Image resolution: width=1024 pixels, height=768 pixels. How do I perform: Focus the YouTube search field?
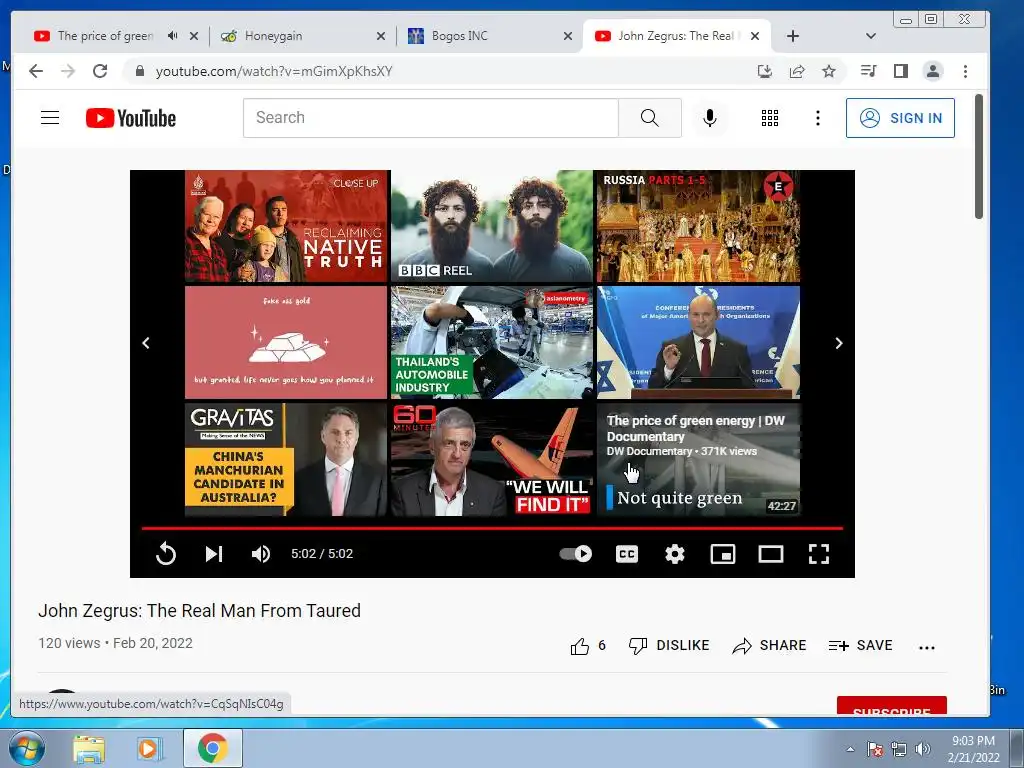(x=430, y=118)
